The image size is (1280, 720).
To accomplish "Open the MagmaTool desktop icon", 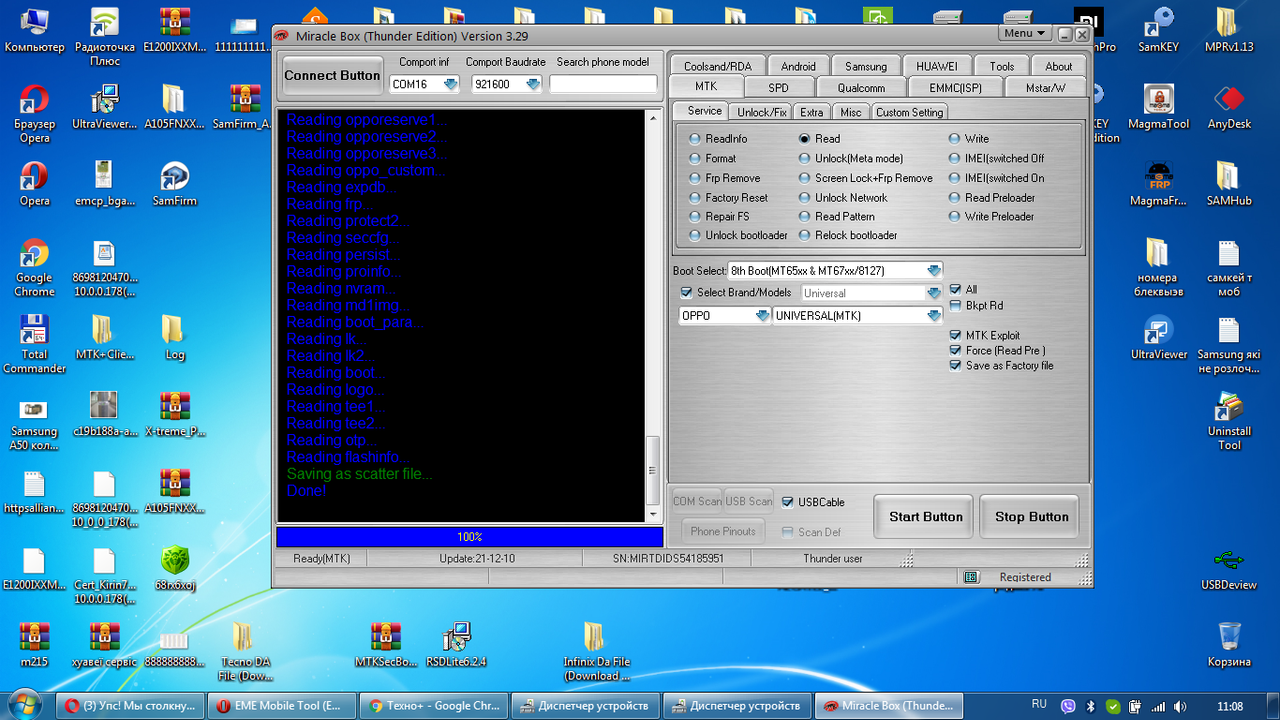I will [x=1159, y=107].
